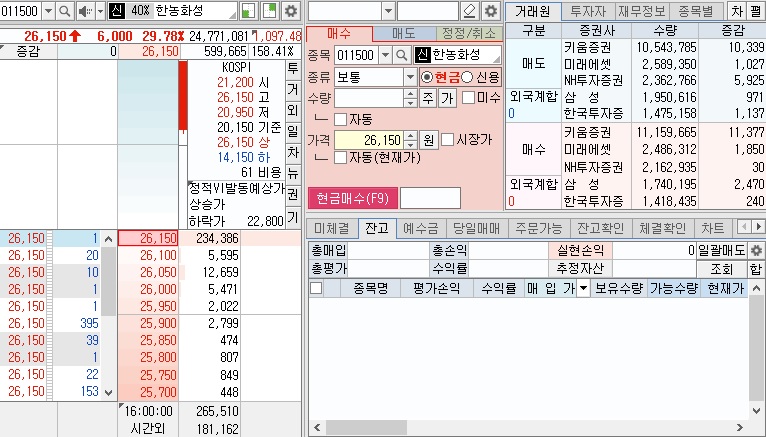Switch to the 매수 buy tab
The height and width of the screenshot is (437, 766).
(x=340, y=33)
